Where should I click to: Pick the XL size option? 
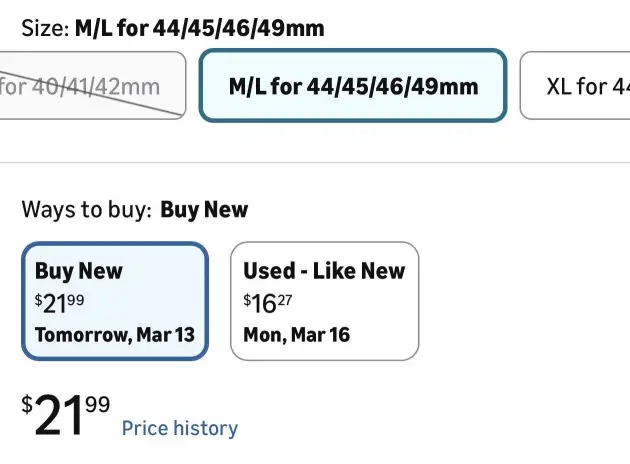(580, 86)
